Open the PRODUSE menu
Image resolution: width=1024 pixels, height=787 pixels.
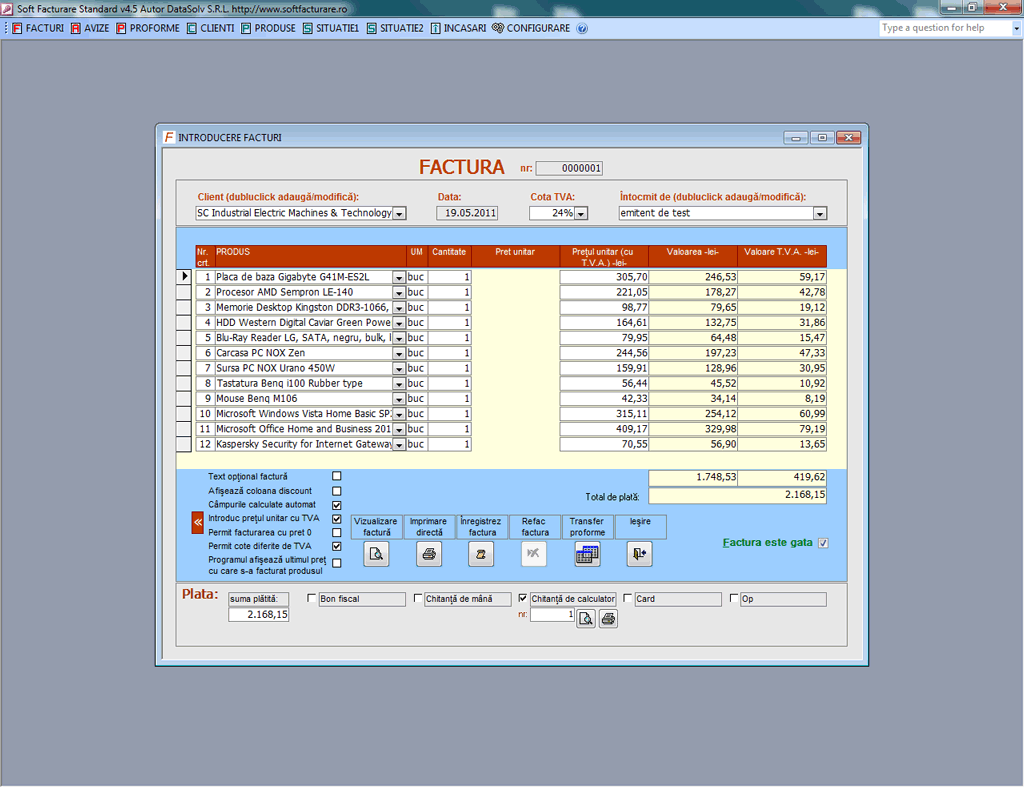(x=268, y=29)
